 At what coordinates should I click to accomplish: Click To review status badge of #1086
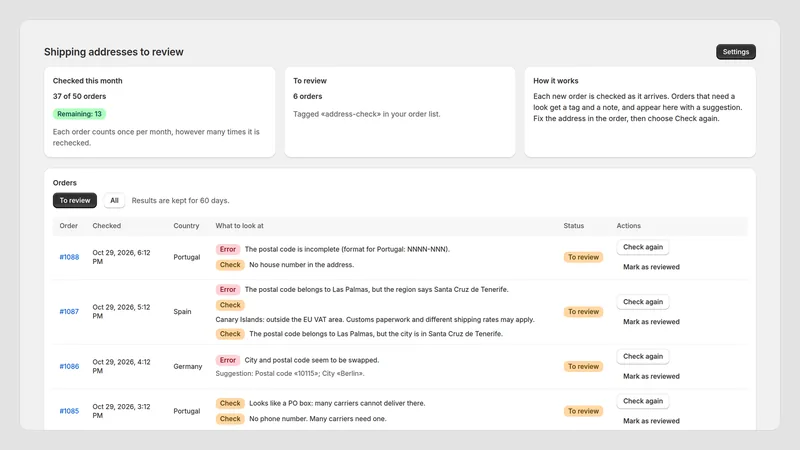click(x=583, y=366)
